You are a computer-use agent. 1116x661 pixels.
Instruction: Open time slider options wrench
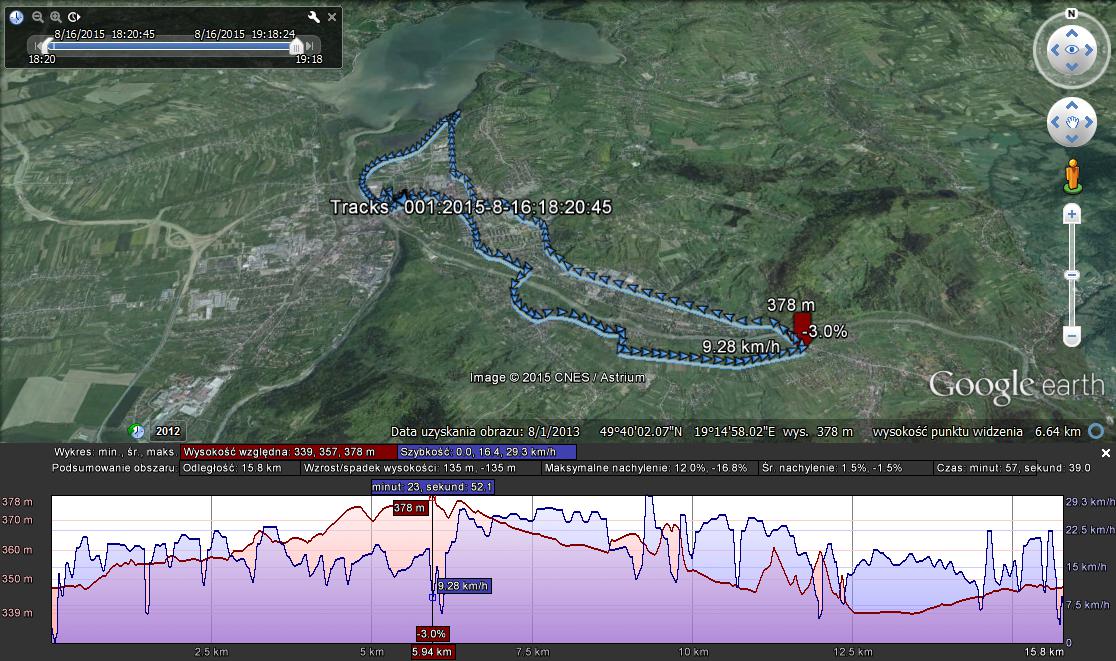pyautogui.click(x=314, y=17)
